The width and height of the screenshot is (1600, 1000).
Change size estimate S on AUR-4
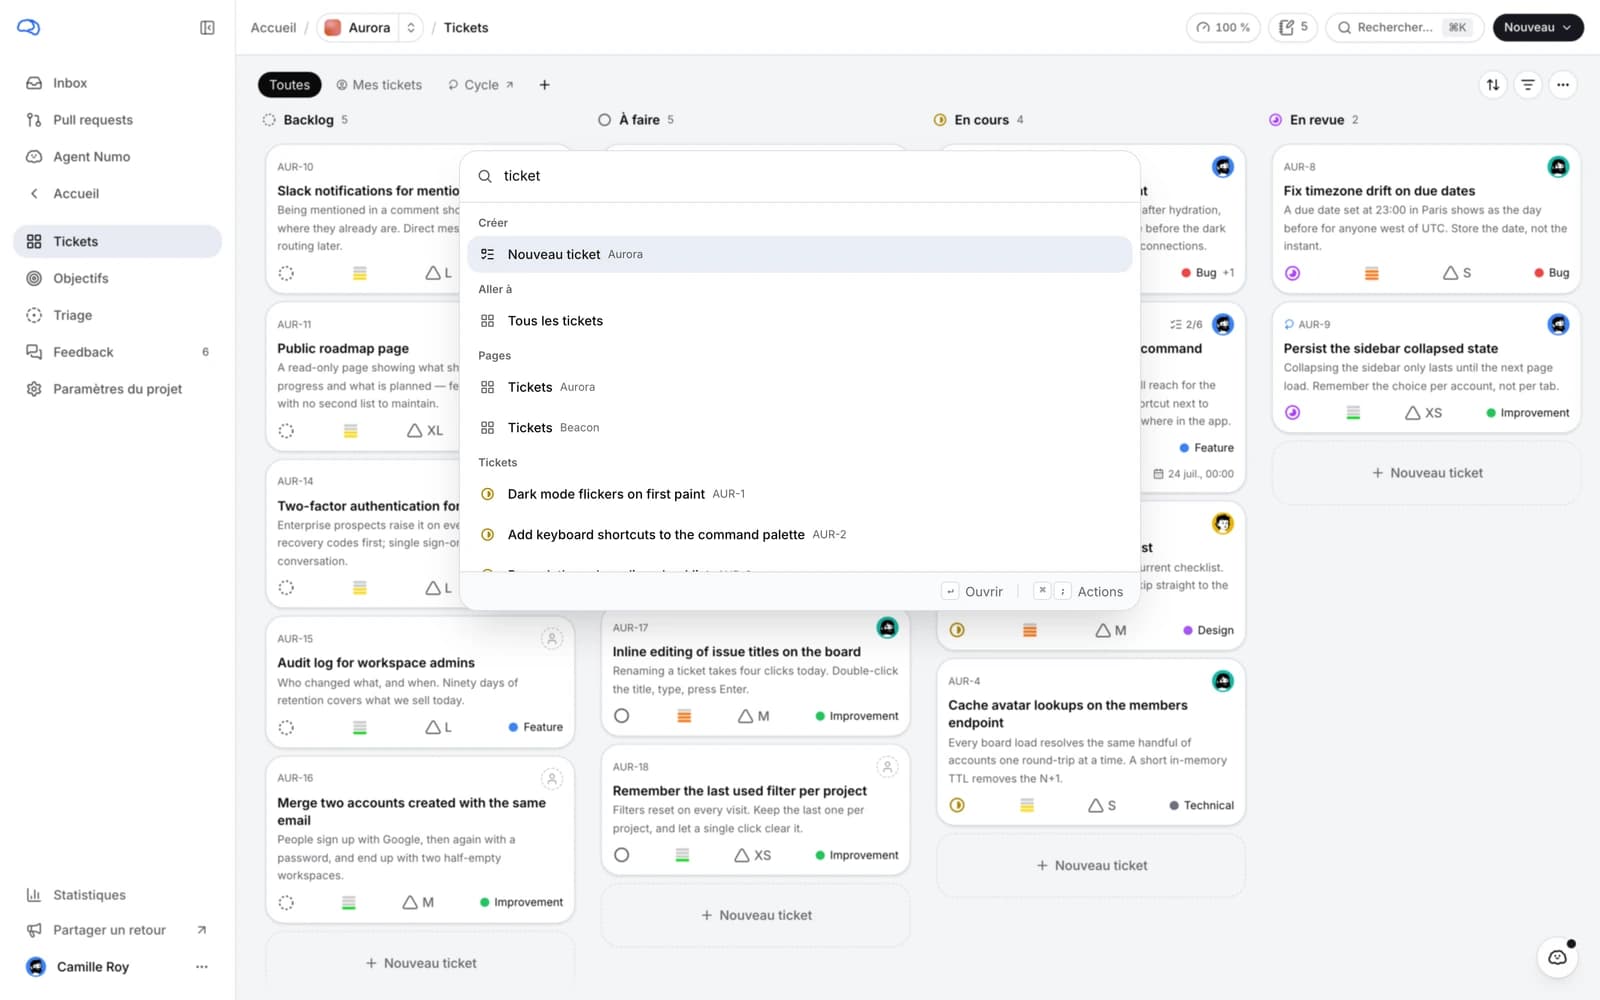pos(1102,805)
